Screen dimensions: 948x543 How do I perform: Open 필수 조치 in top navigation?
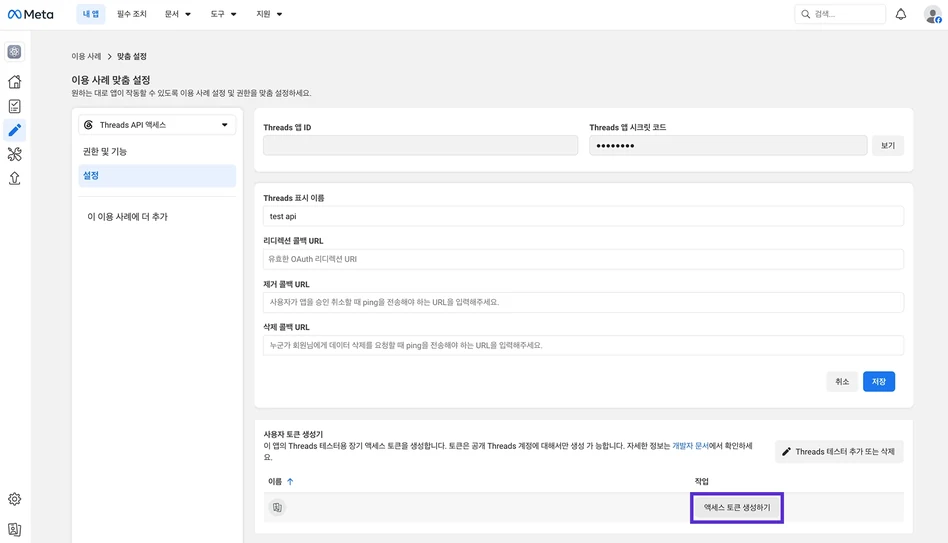coord(132,14)
